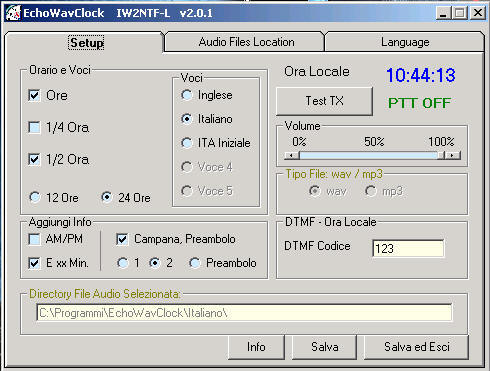Open the Info button
Screen dimensions: 490x371
(x=256, y=347)
